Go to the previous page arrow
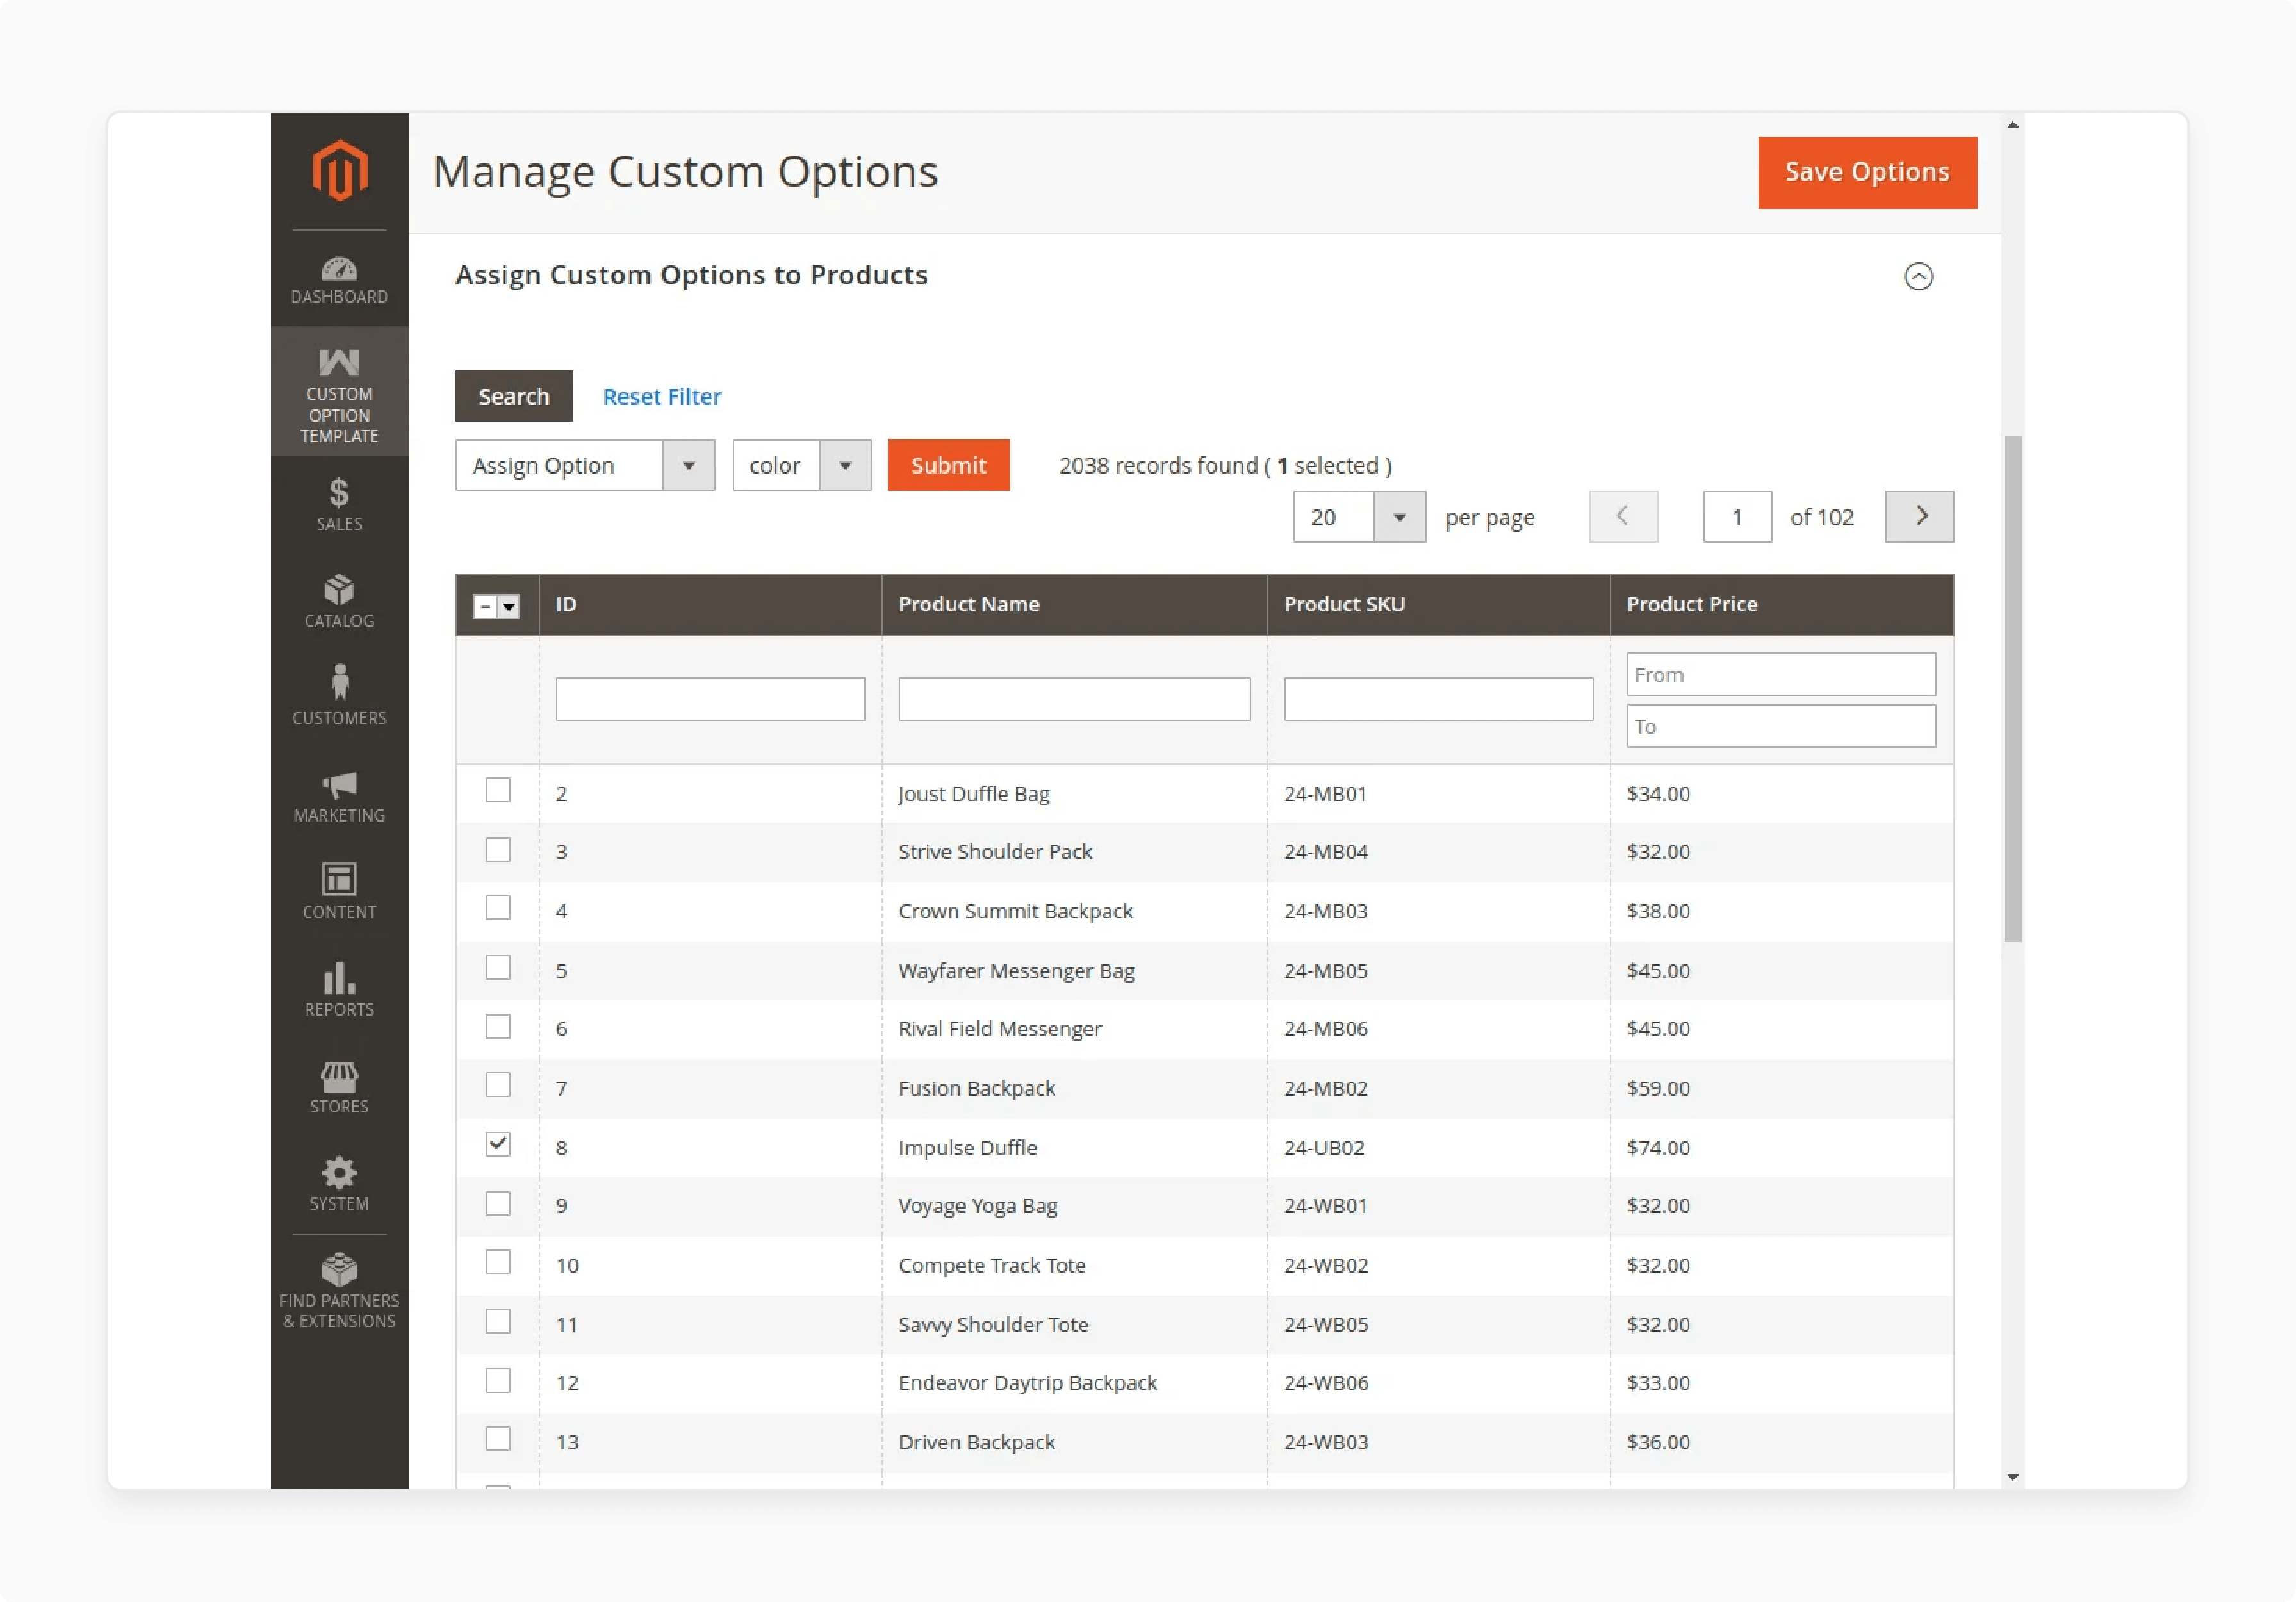2296x1602 pixels. [x=1623, y=517]
